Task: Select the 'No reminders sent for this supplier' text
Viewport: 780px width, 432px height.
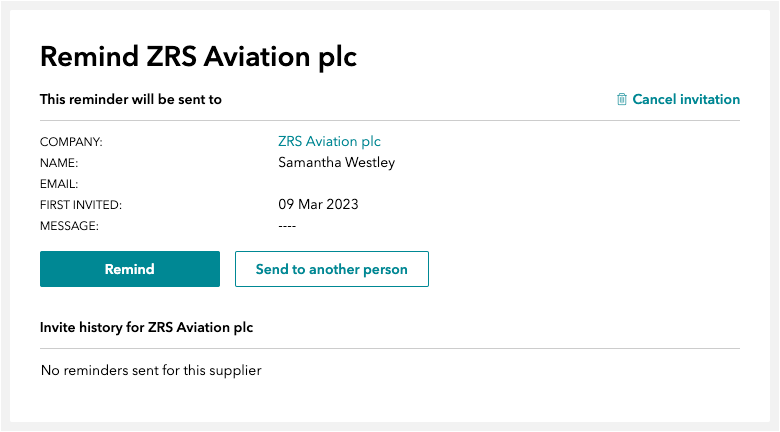Action: pos(151,370)
